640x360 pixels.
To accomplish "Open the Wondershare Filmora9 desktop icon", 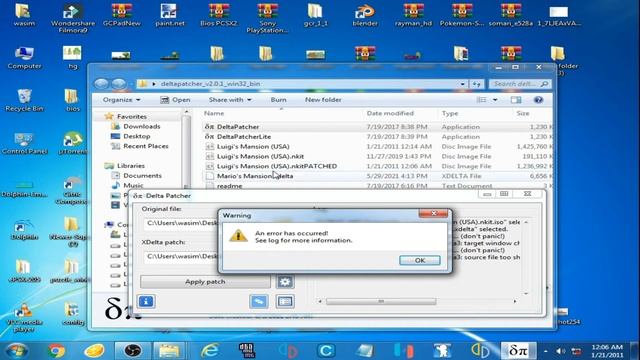I will point(73,18).
